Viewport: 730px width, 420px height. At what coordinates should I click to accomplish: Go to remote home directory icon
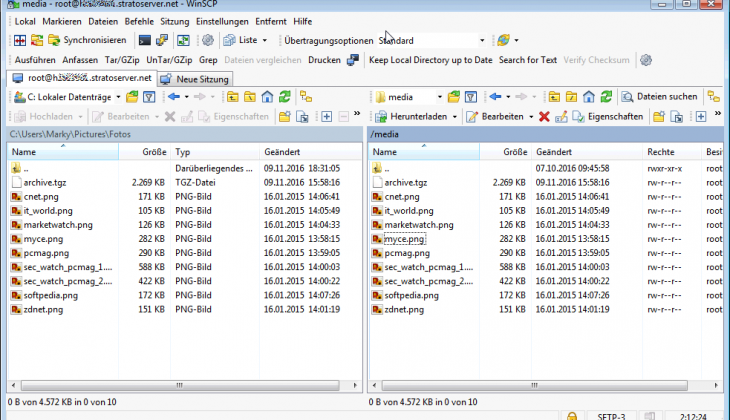coord(590,97)
